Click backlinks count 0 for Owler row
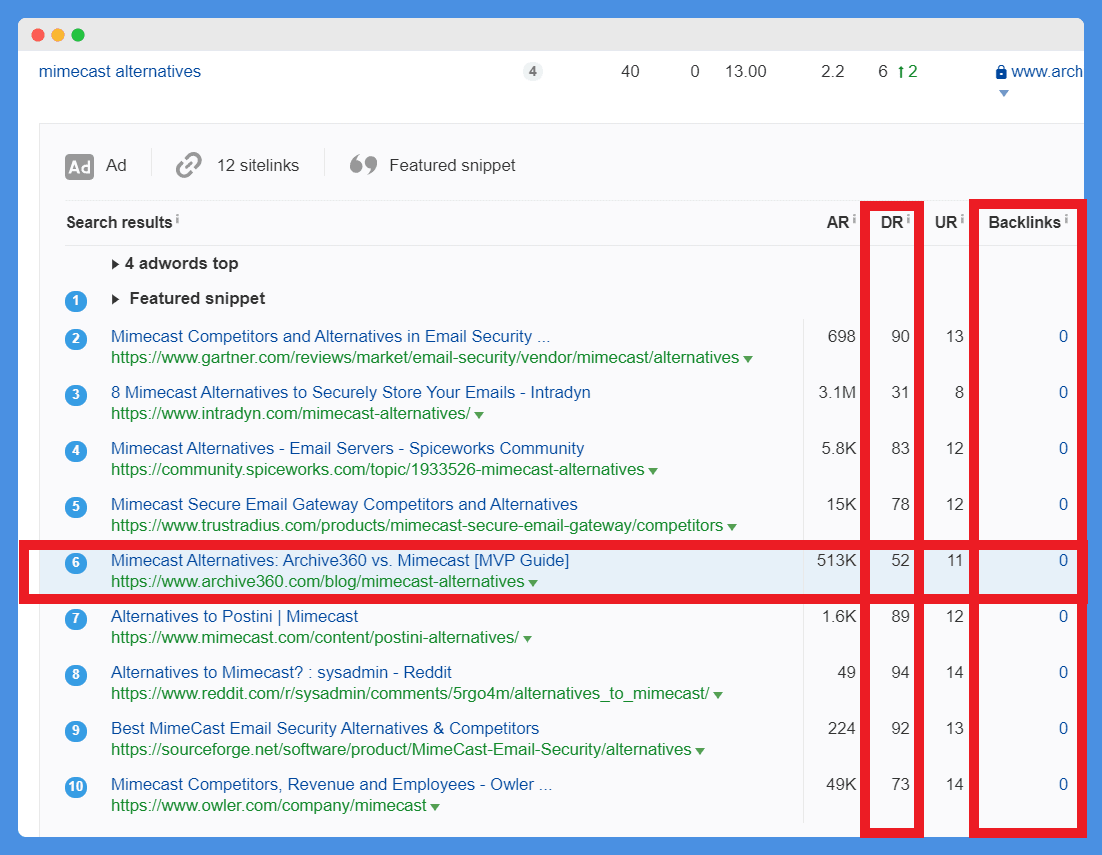This screenshot has width=1102, height=855. point(1063,785)
